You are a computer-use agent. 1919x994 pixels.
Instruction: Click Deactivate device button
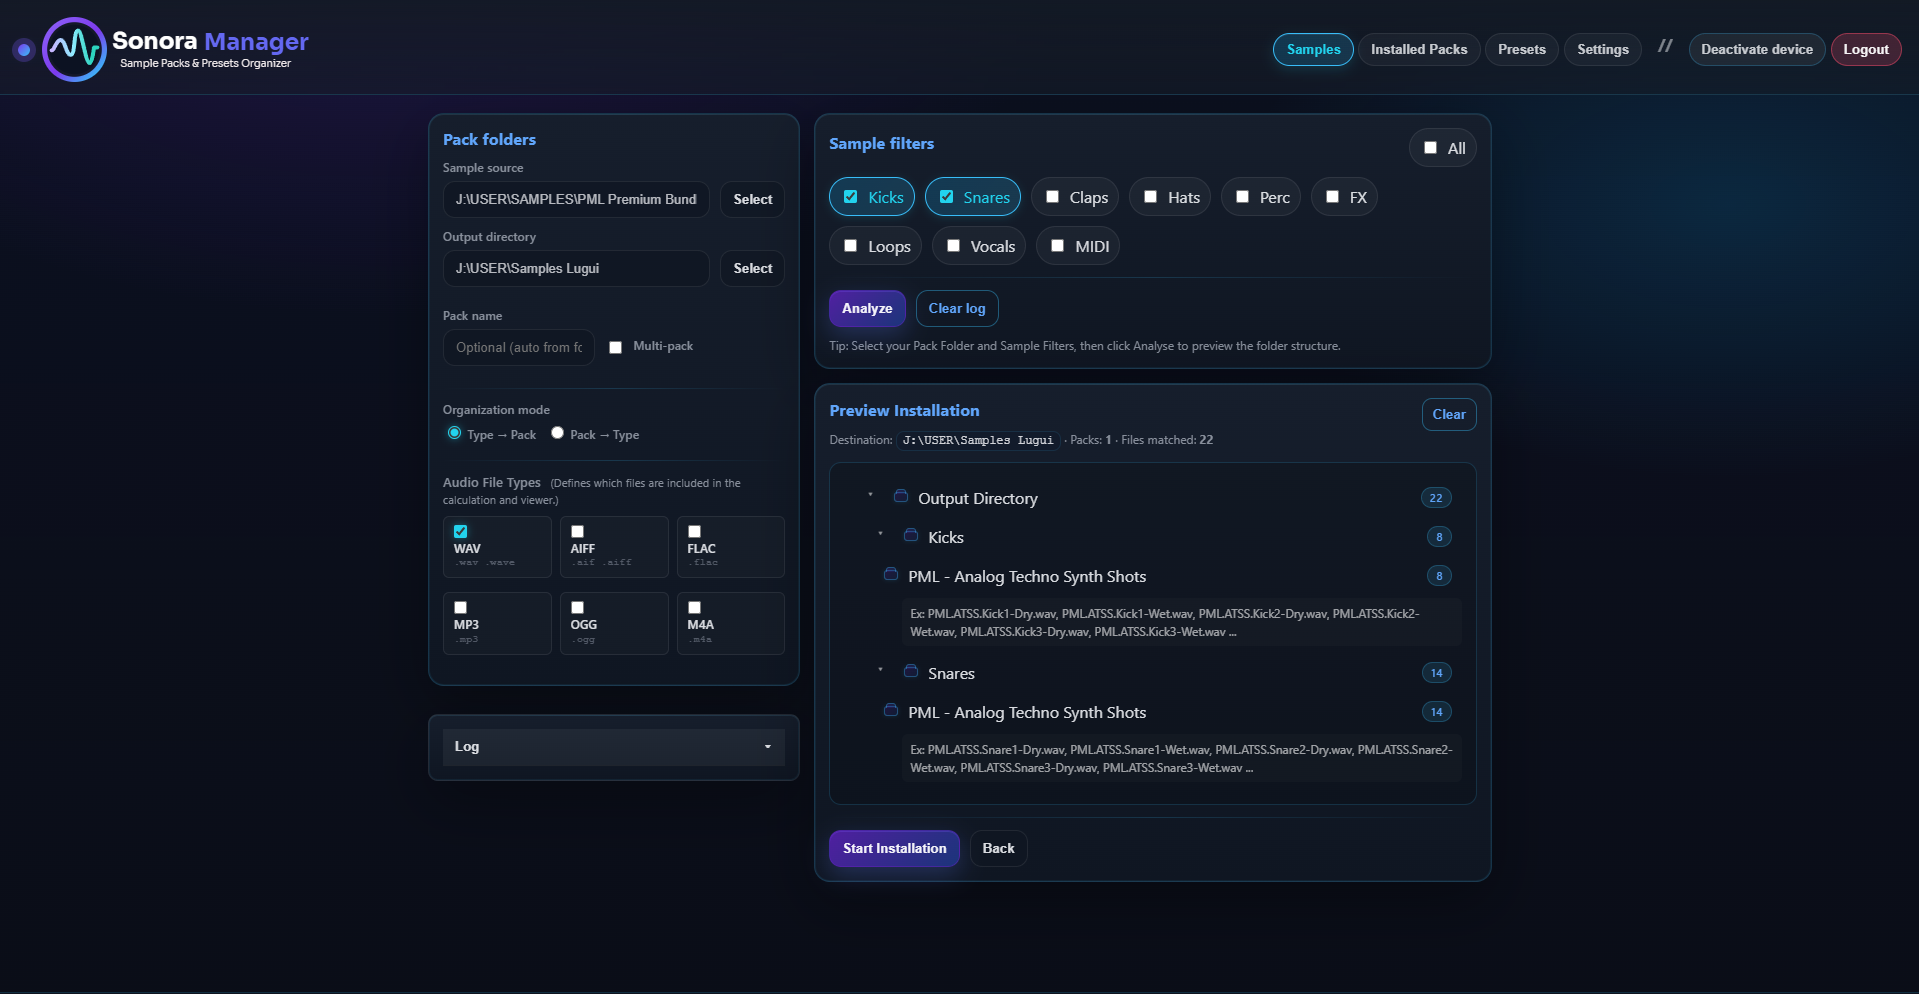click(1756, 49)
